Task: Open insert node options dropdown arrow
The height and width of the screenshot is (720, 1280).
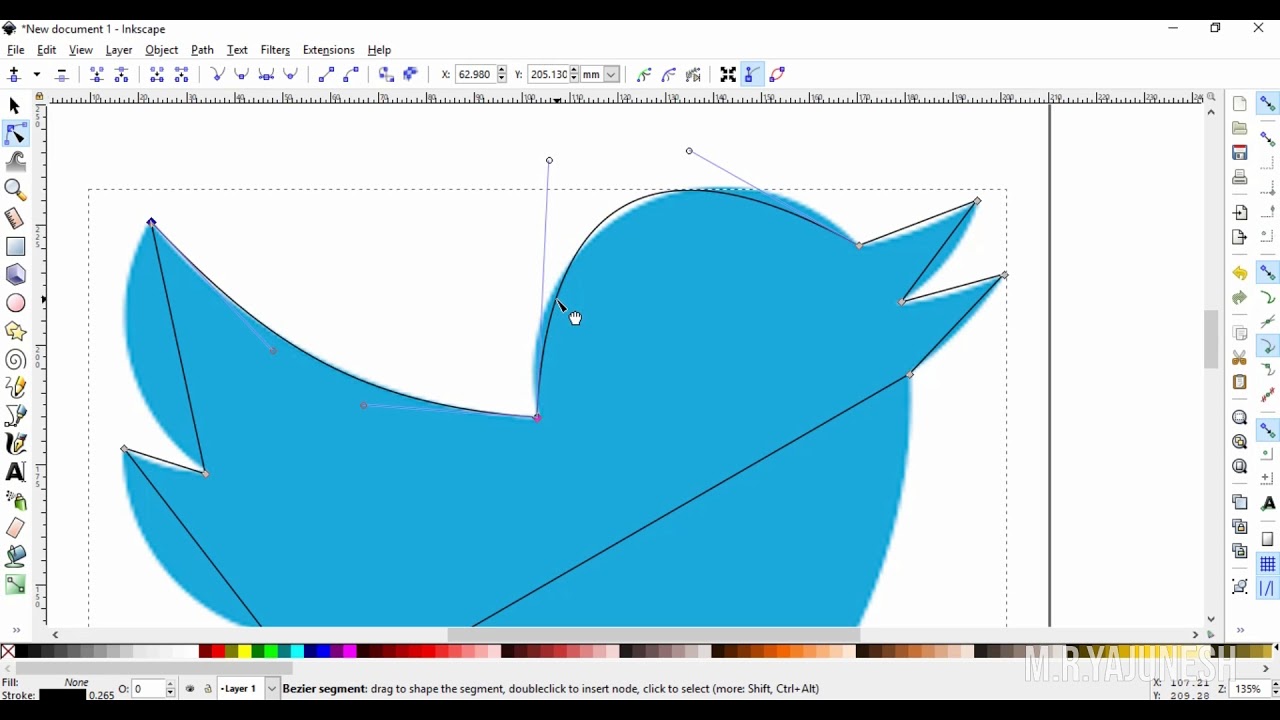Action: pos(37,75)
